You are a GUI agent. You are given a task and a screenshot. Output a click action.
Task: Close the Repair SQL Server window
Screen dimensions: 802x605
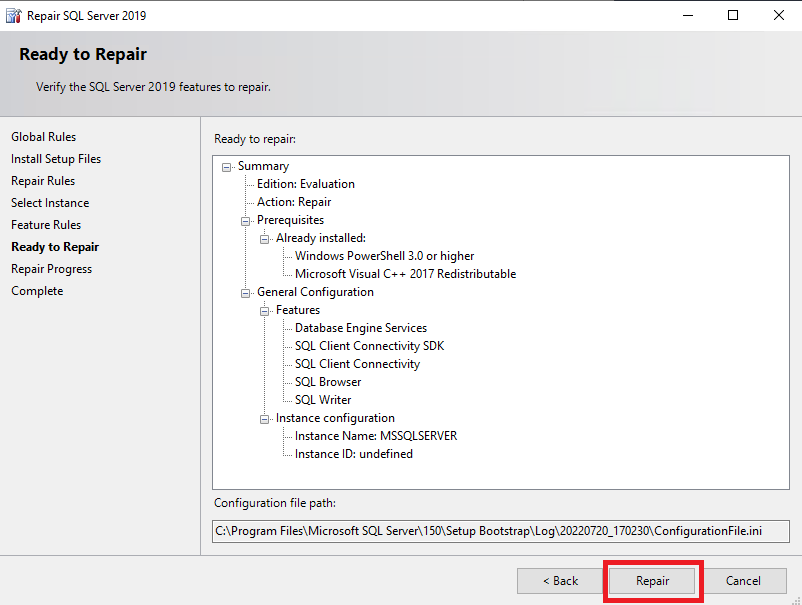[x=778, y=15]
